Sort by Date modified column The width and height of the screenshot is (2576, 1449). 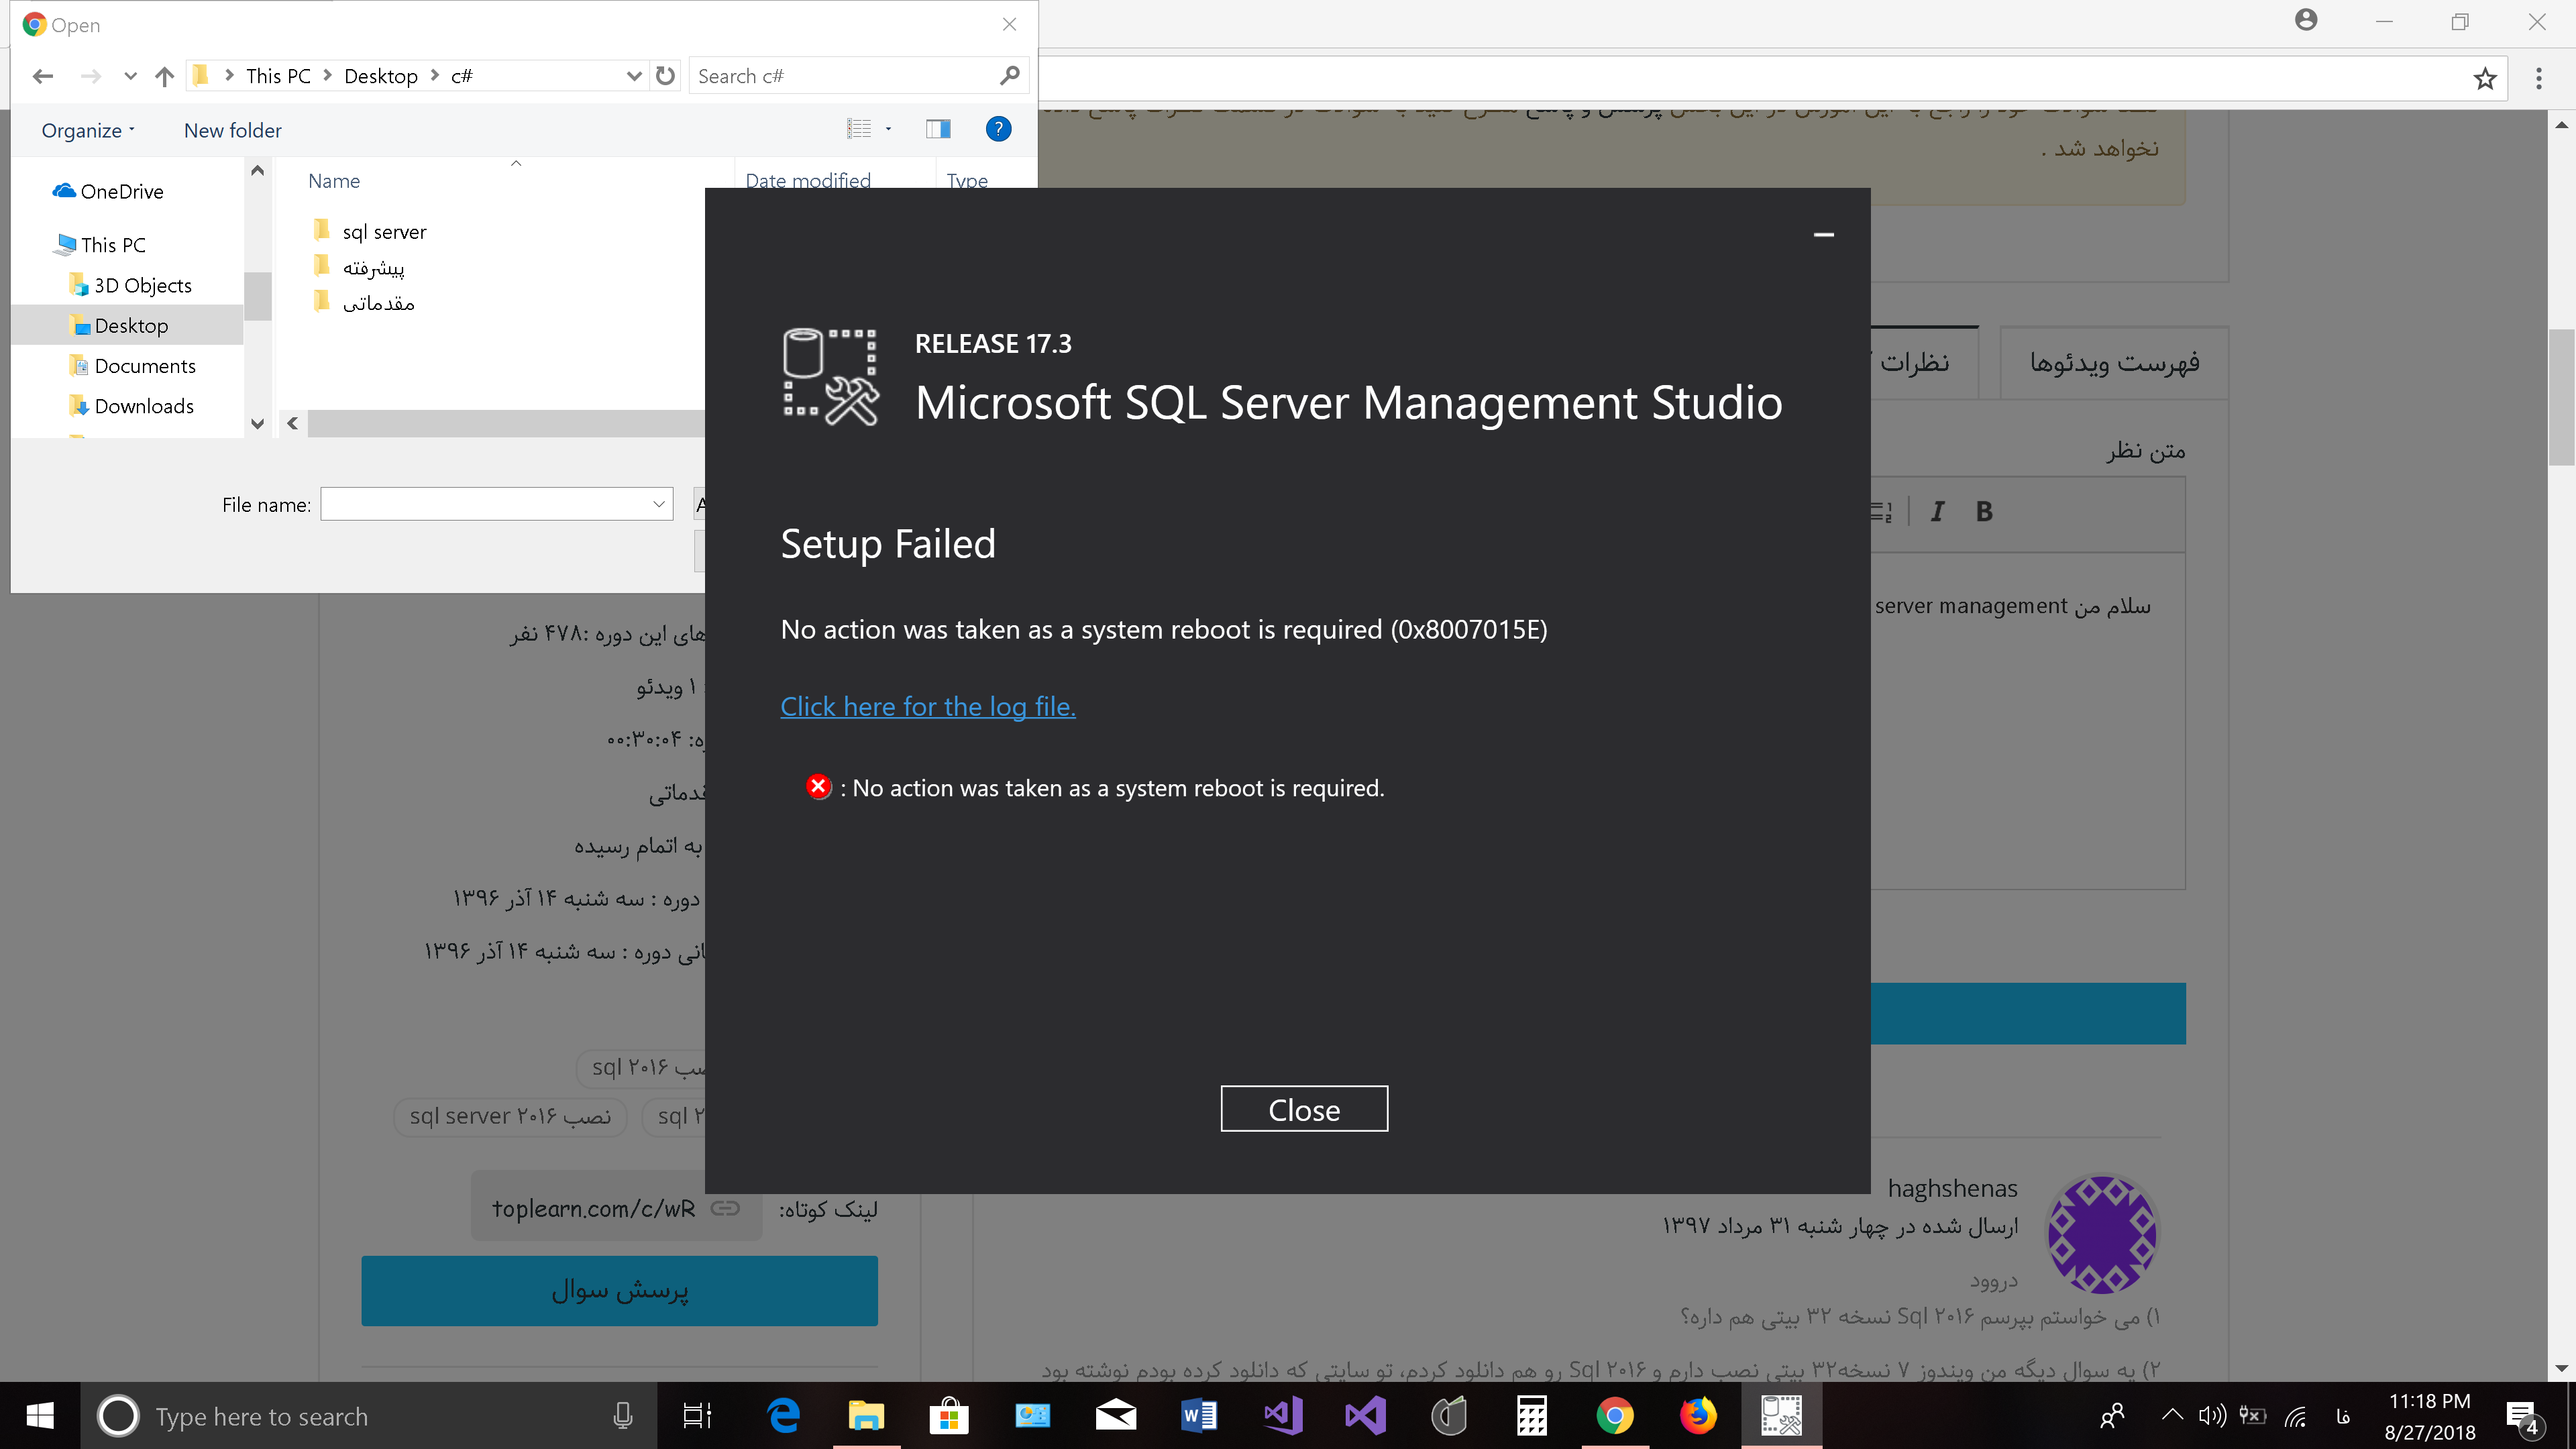click(808, 180)
